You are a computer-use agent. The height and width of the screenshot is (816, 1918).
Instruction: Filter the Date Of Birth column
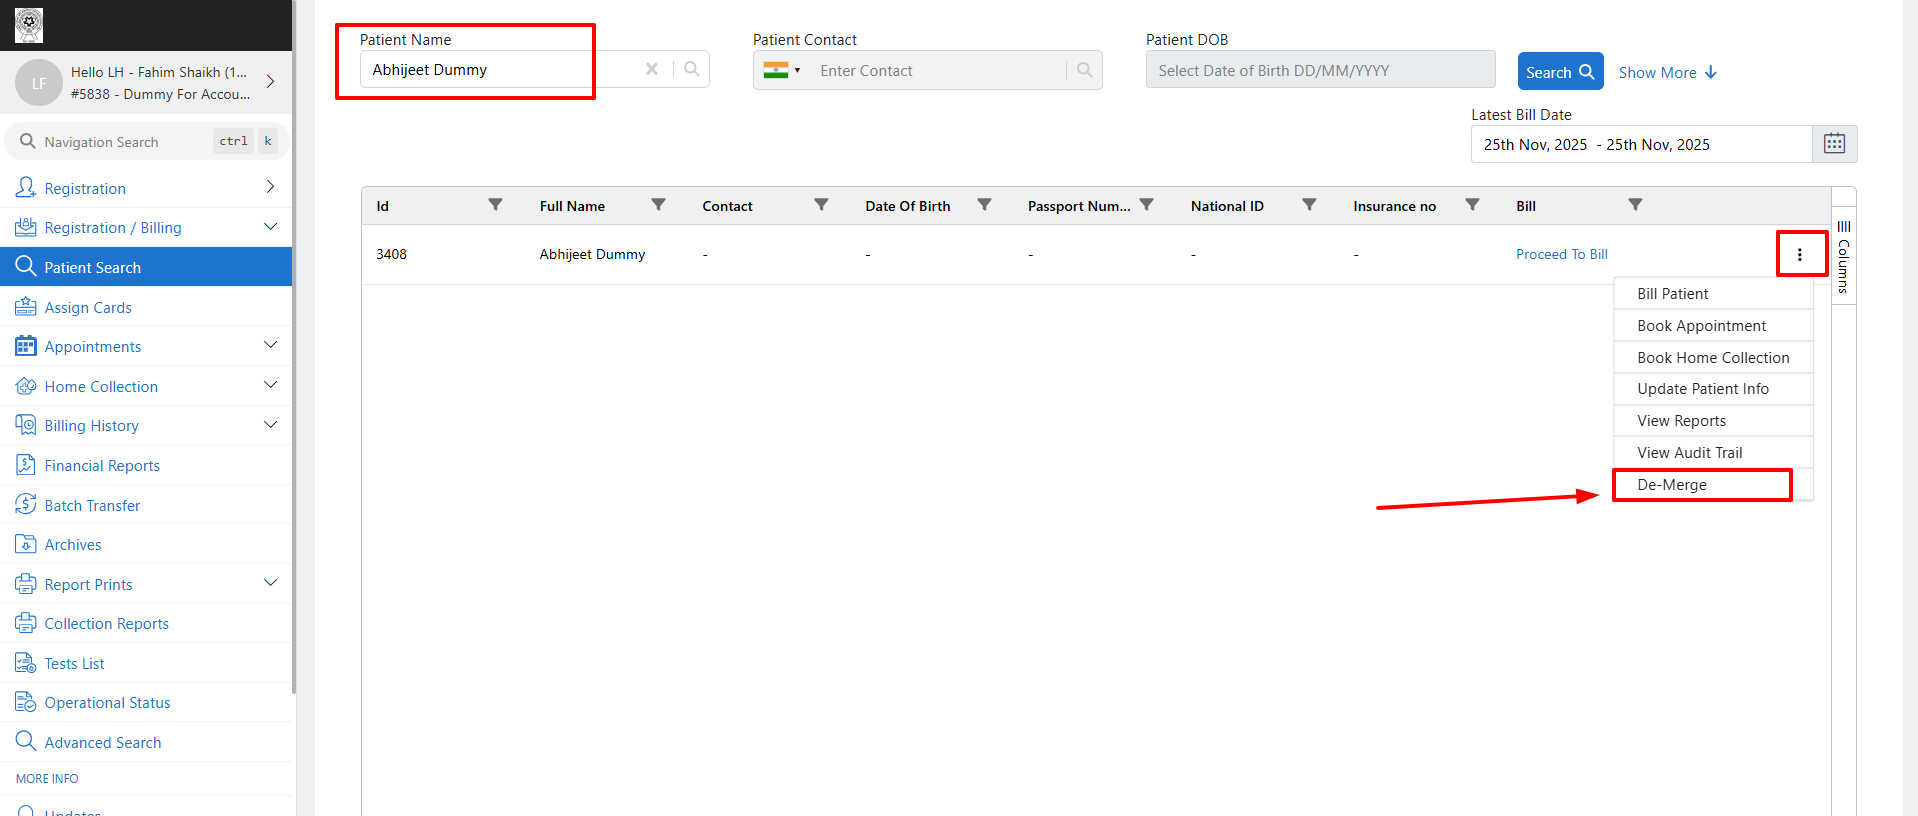coord(984,205)
